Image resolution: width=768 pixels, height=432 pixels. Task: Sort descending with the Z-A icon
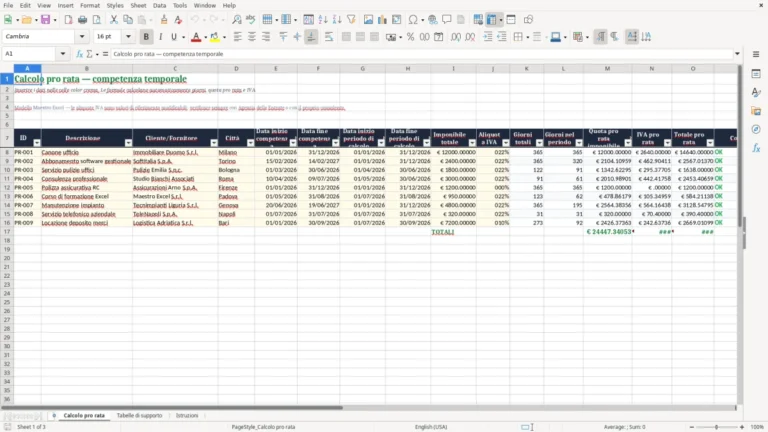tap(337, 20)
